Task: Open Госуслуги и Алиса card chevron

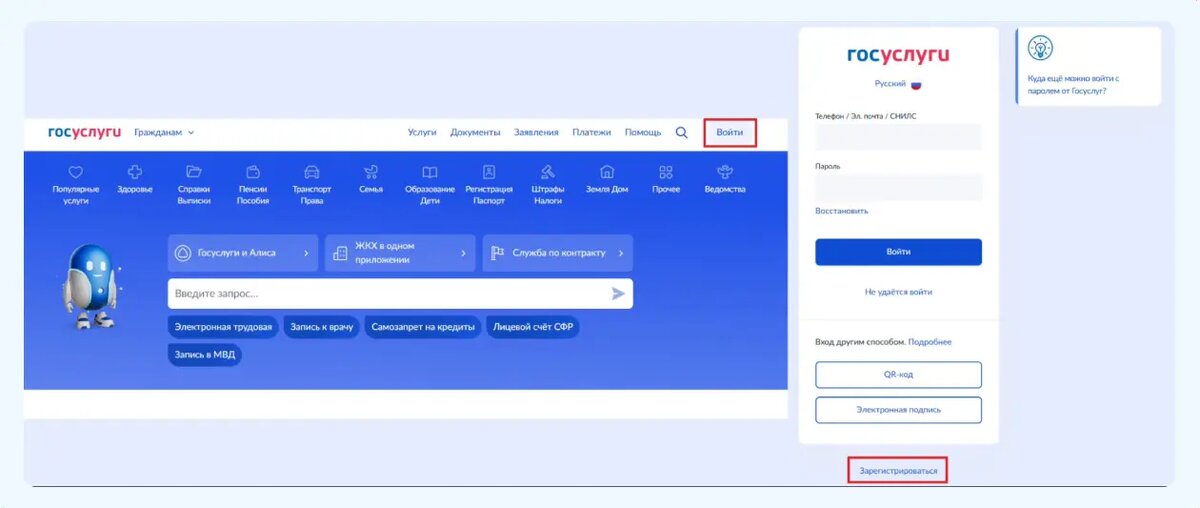Action: click(306, 253)
